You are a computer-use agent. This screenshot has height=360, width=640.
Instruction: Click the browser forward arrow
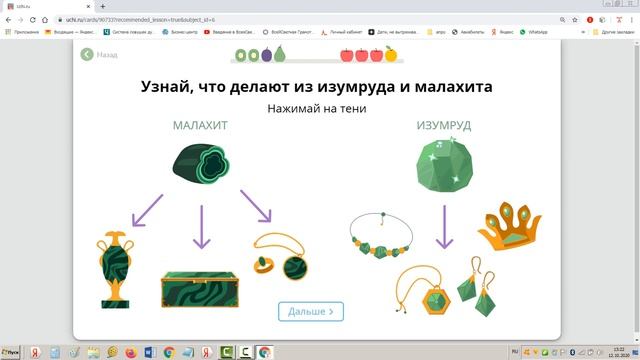pos(20,20)
